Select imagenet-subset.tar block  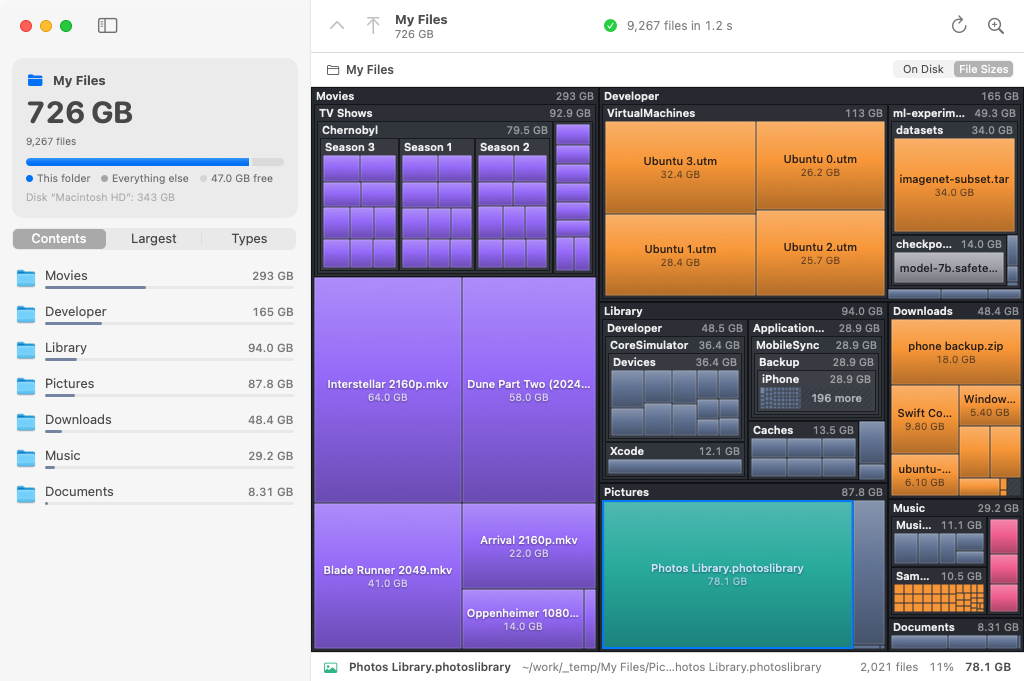(954, 185)
